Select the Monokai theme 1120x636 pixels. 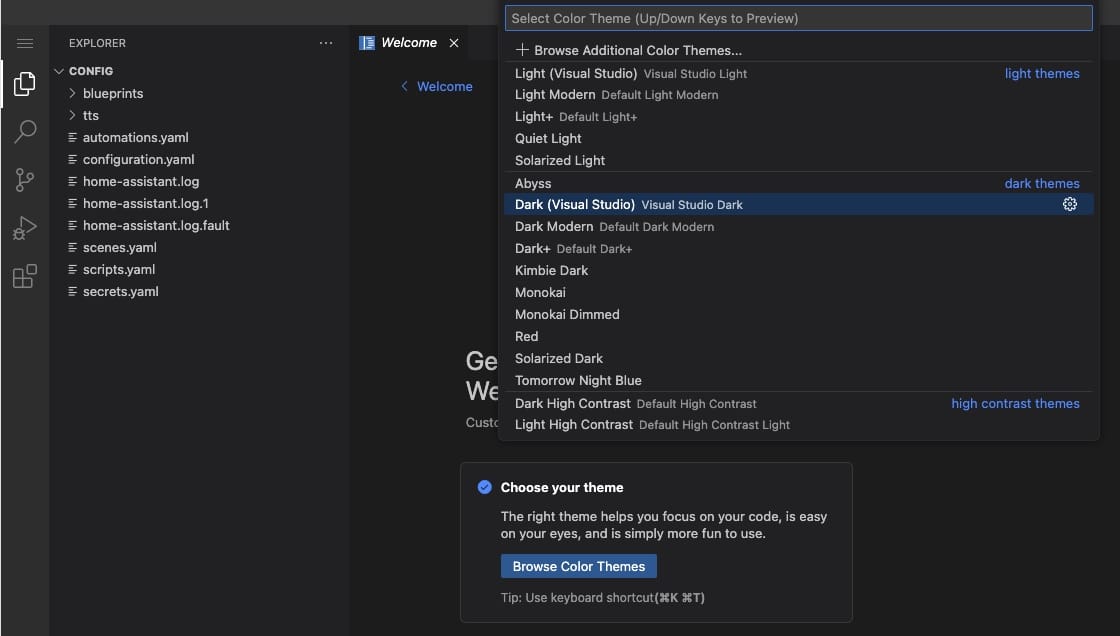pos(799,292)
